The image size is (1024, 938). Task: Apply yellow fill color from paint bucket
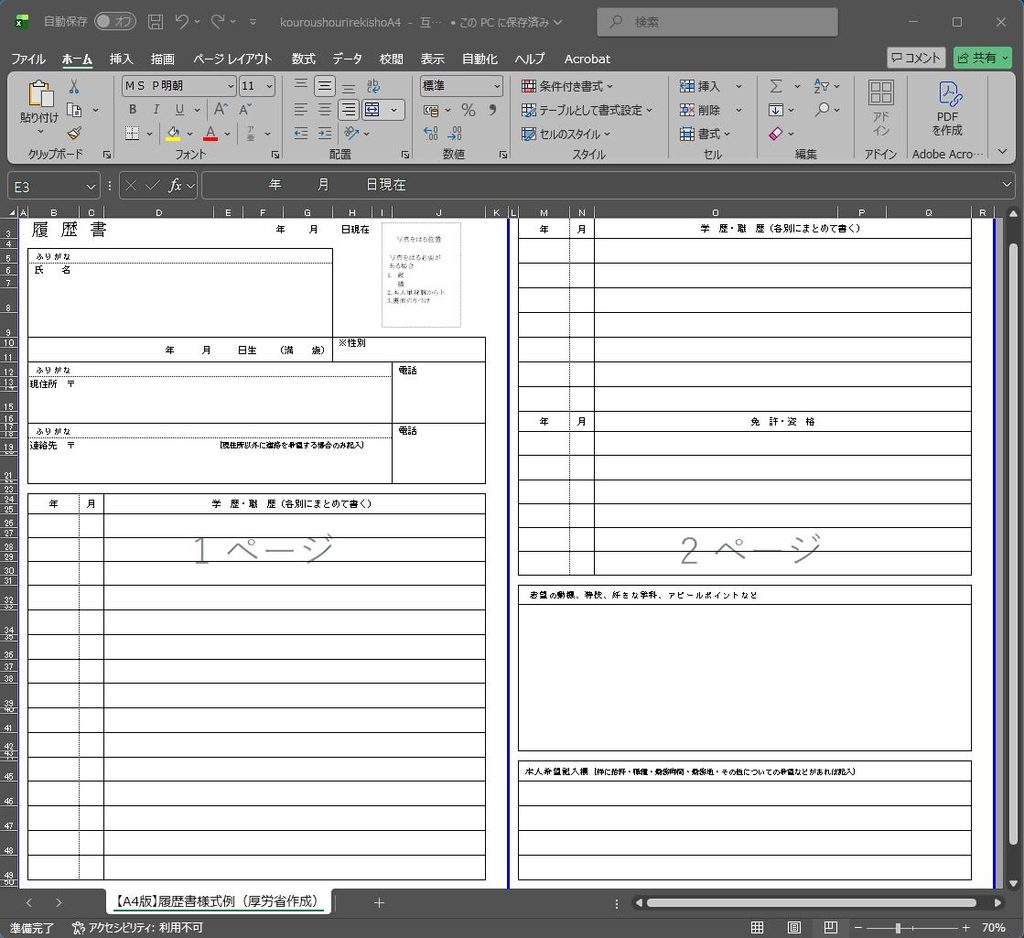(x=173, y=133)
